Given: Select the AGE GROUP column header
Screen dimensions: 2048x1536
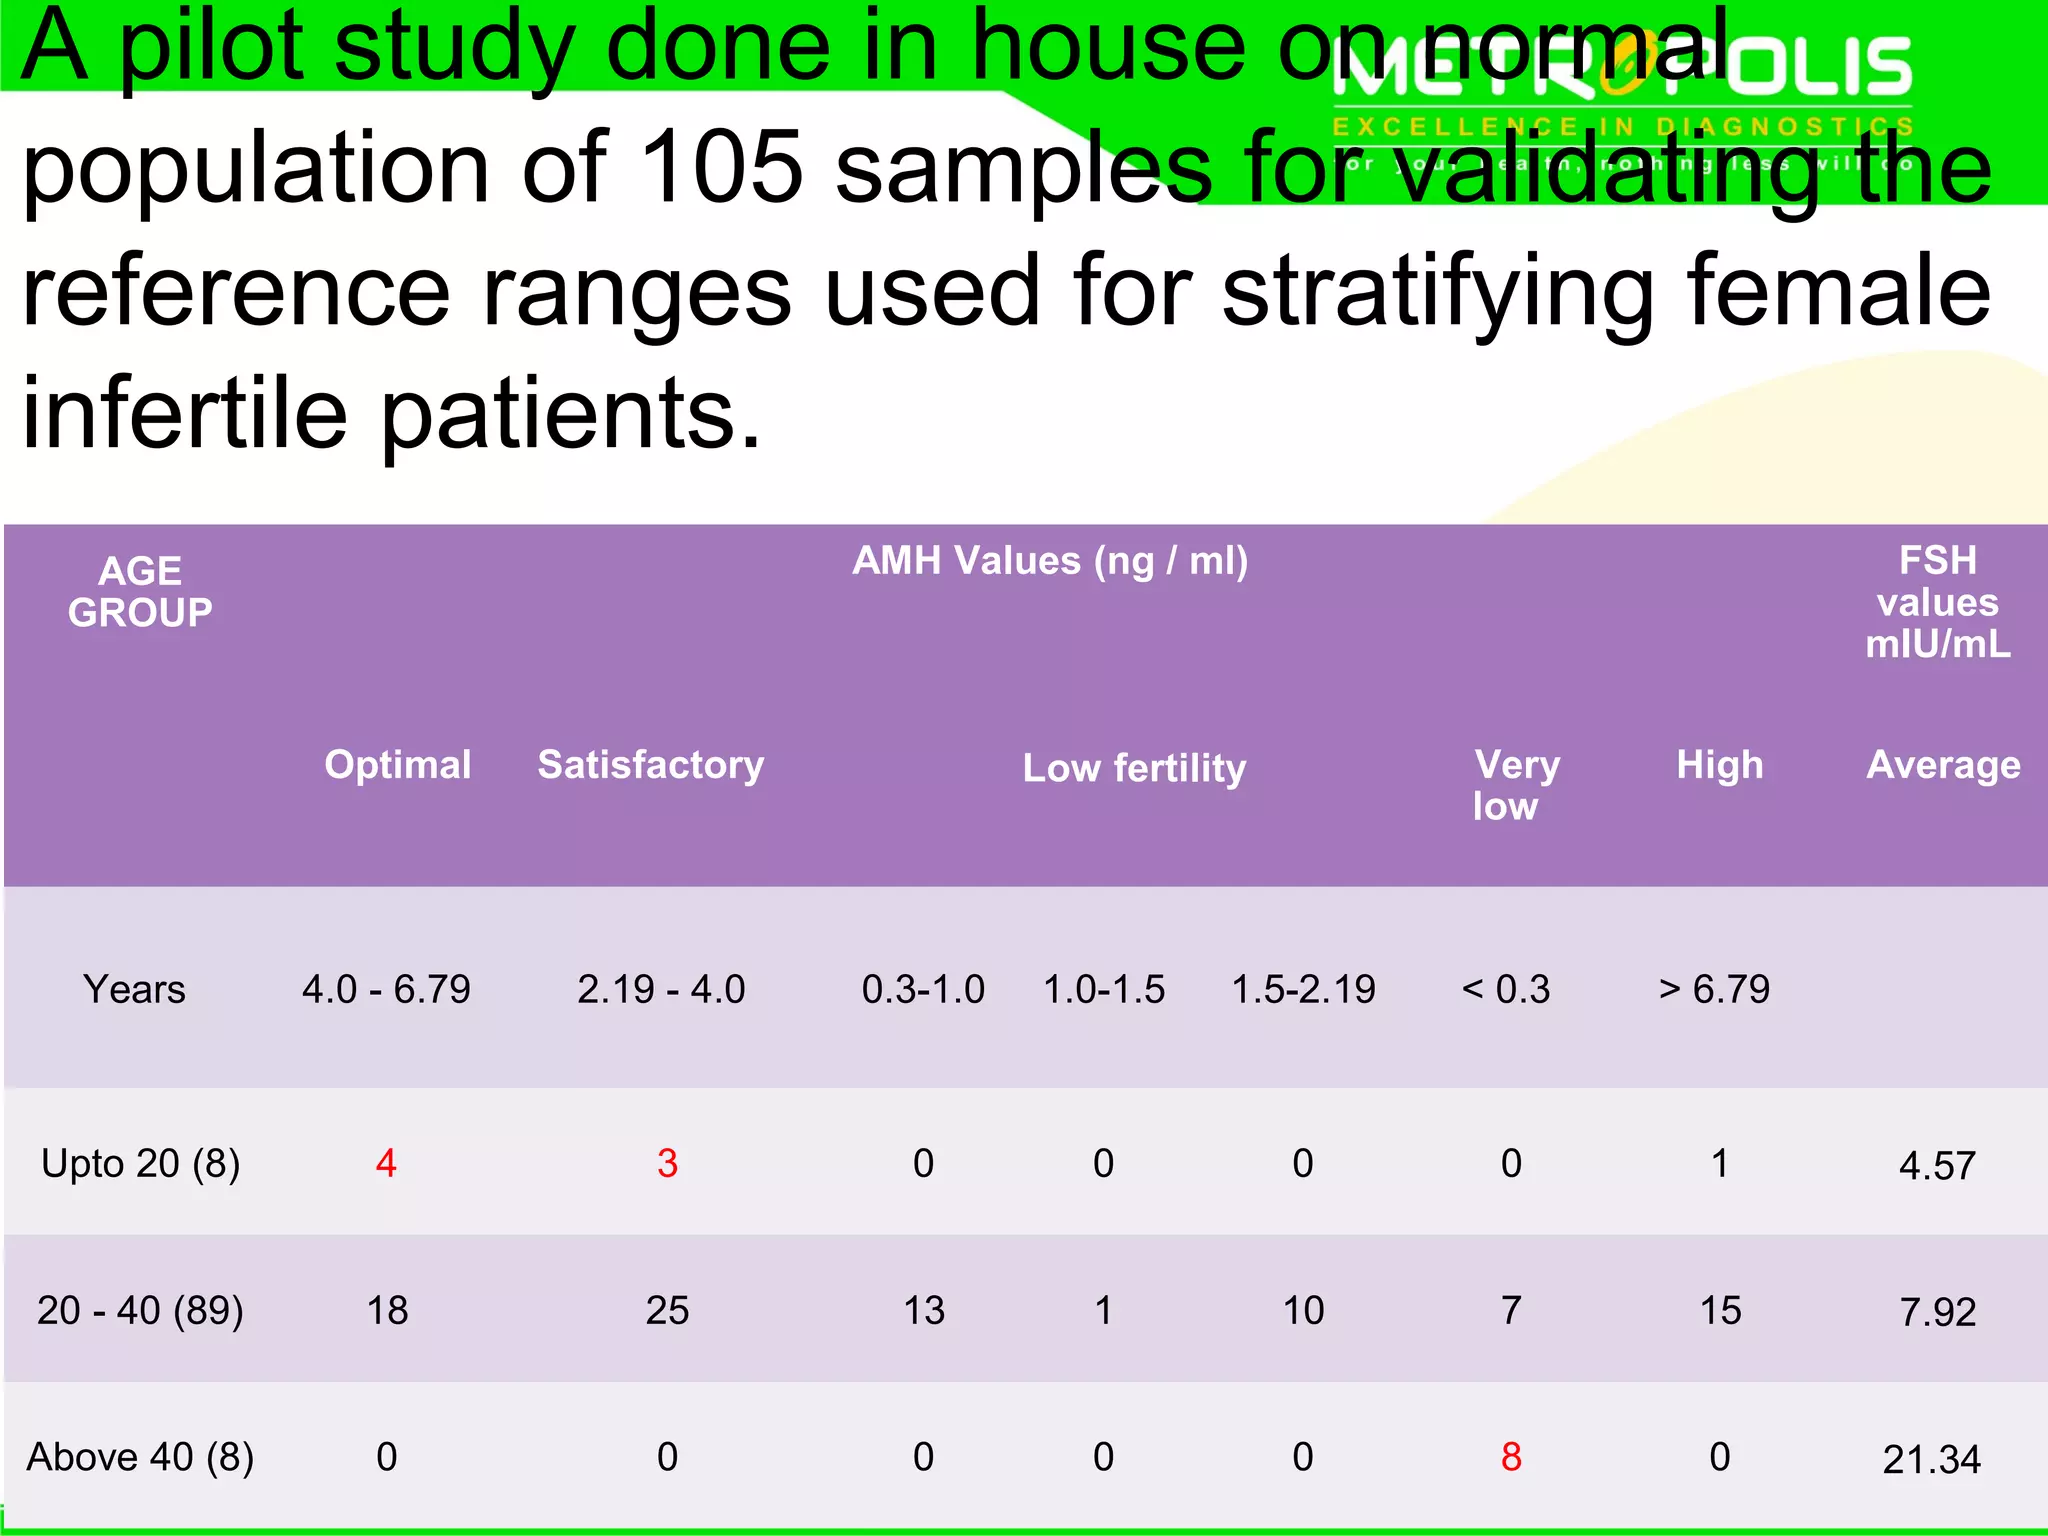Looking at the screenshot, I should [140, 592].
